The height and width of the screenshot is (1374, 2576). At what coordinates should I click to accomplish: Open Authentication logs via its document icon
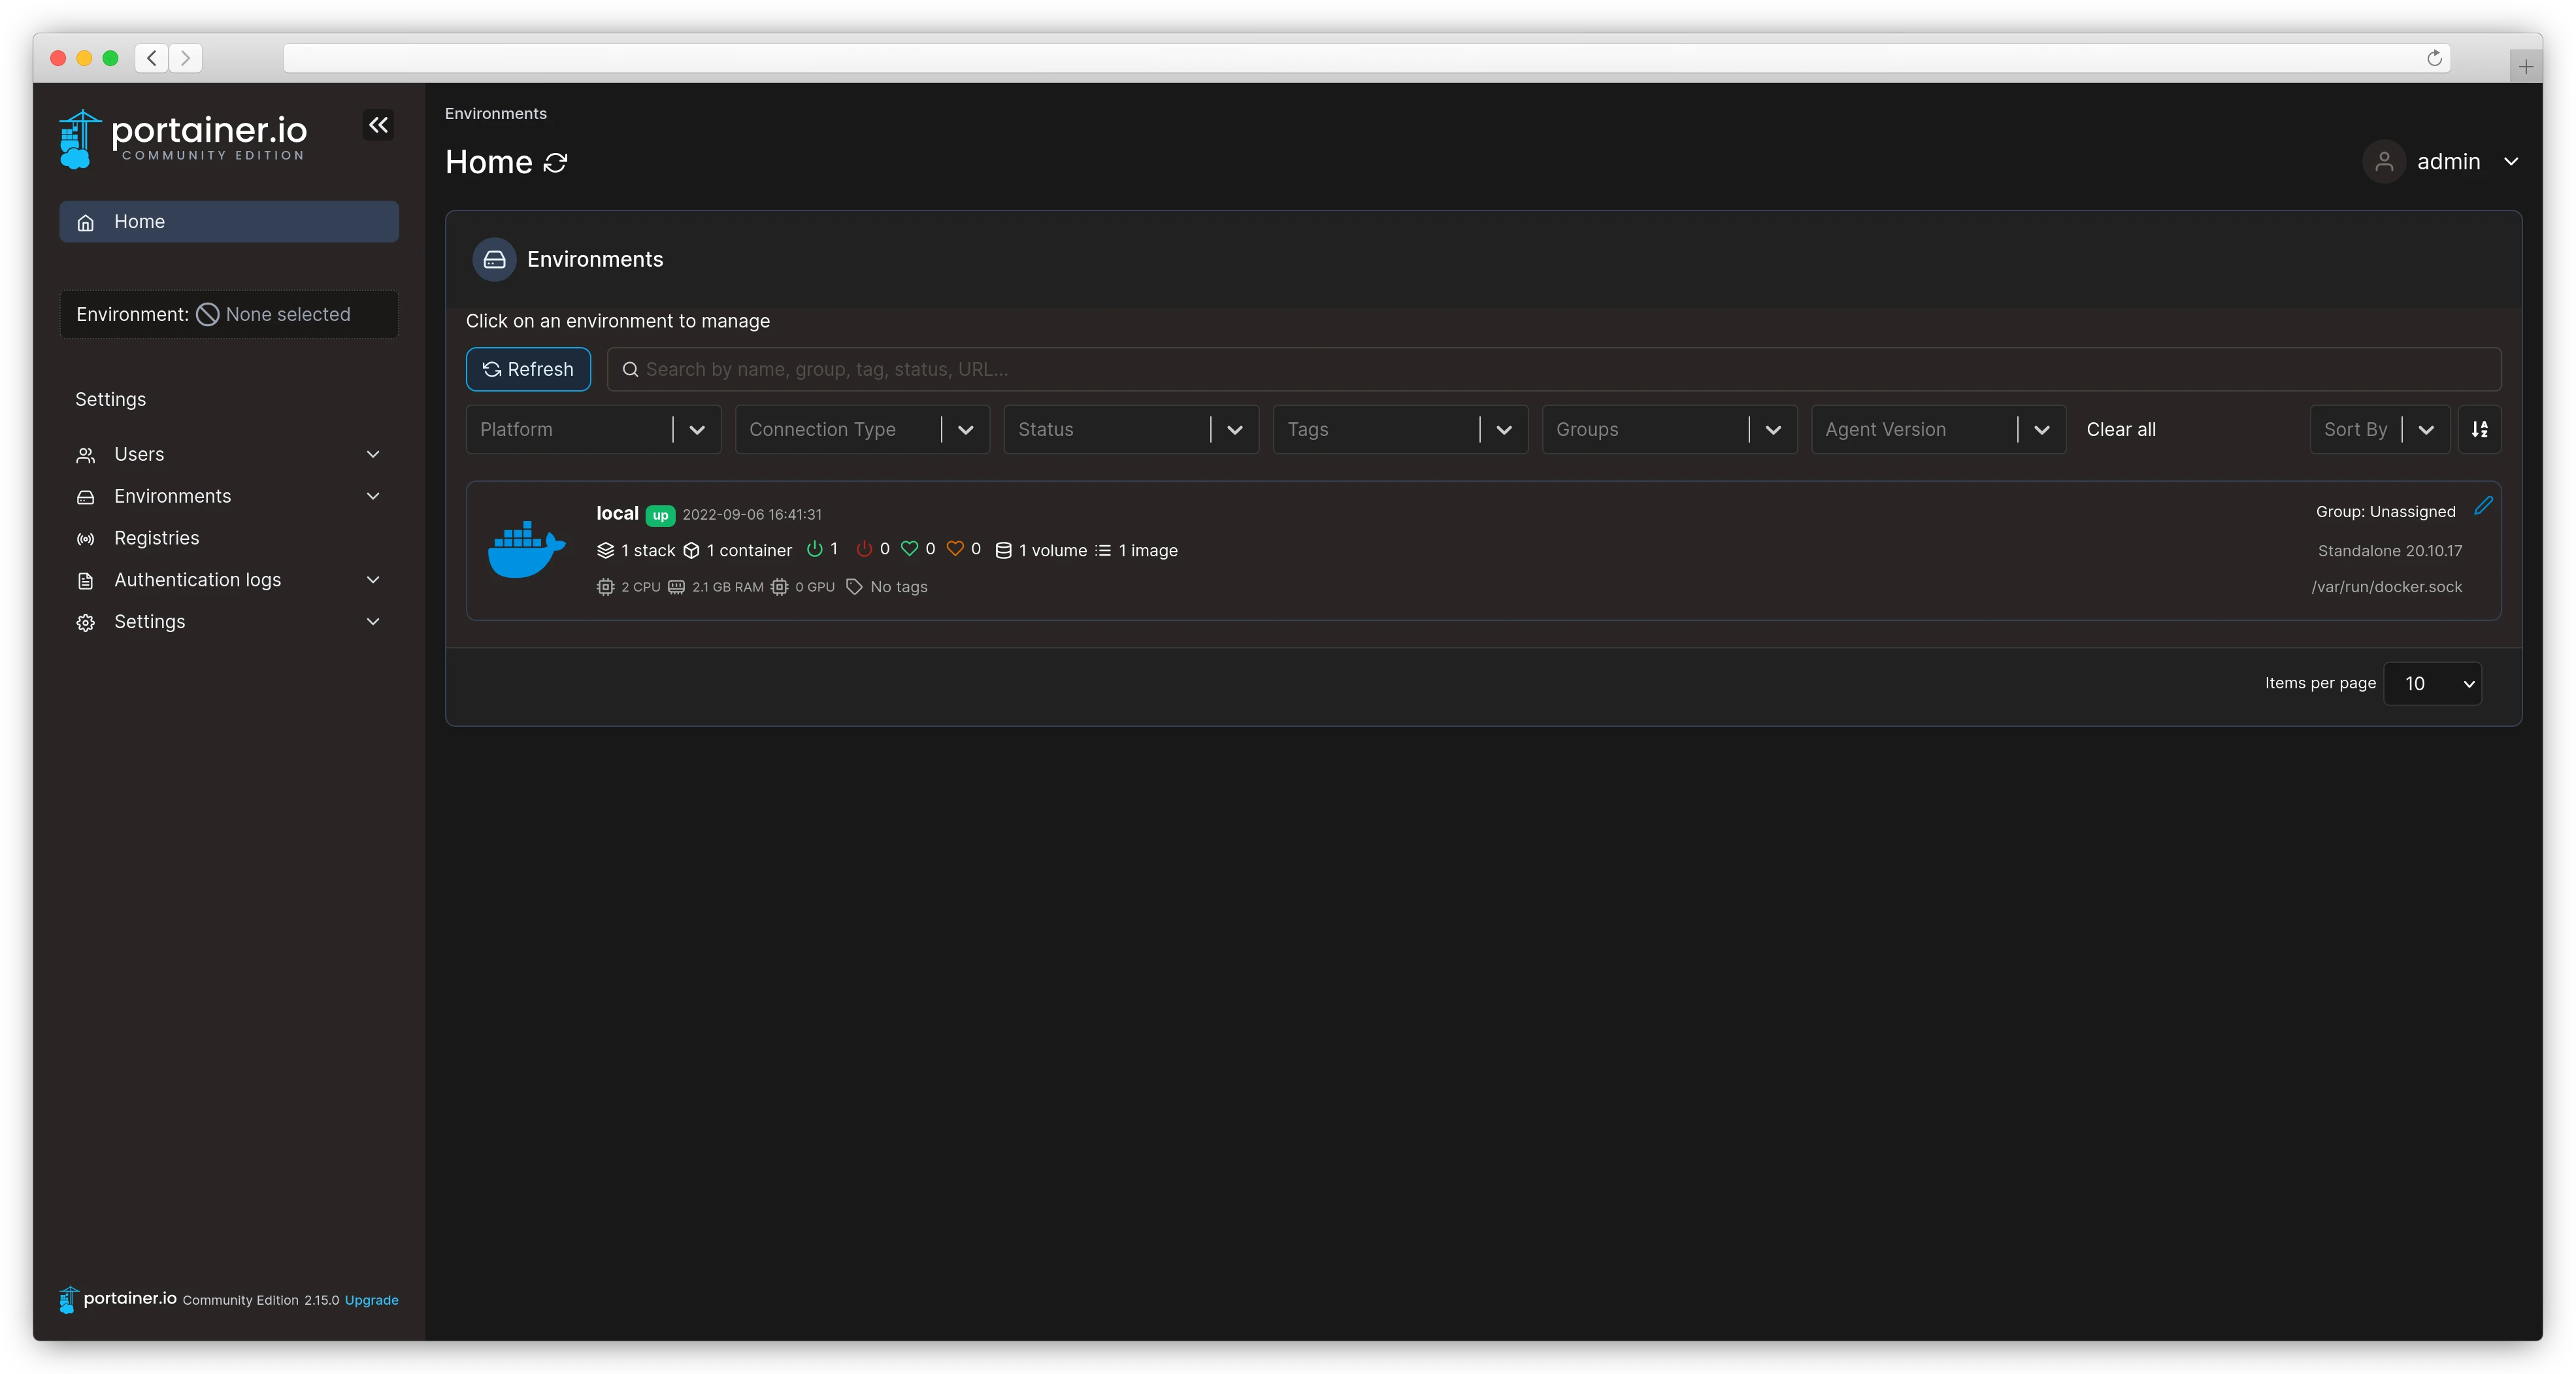click(86, 580)
